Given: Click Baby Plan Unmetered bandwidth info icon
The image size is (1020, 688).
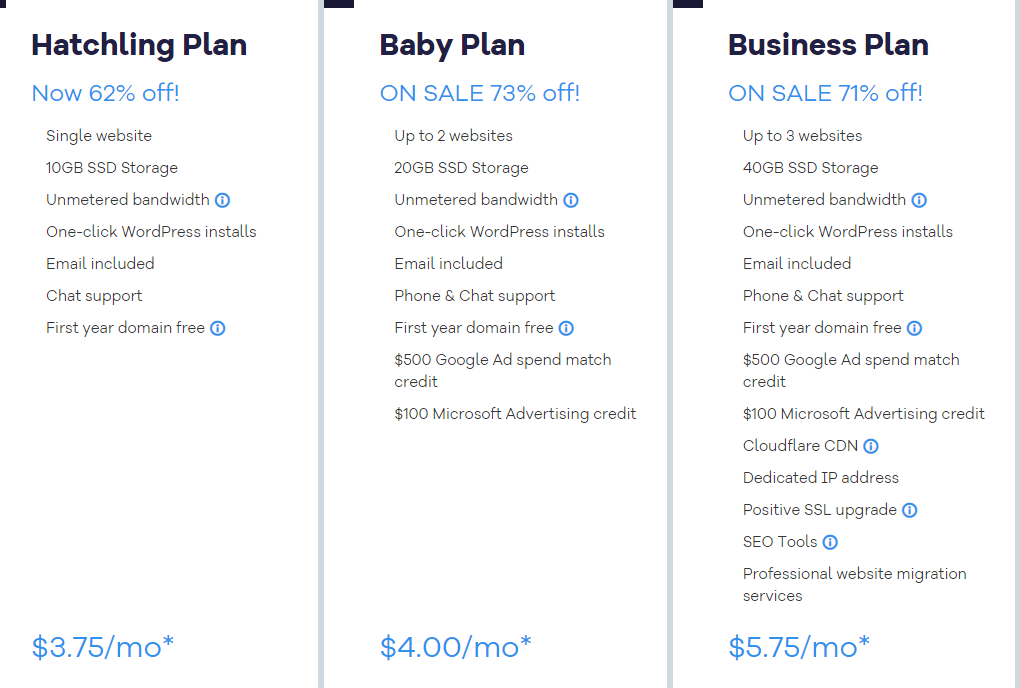Looking at the screenshot, I should 571,200.
